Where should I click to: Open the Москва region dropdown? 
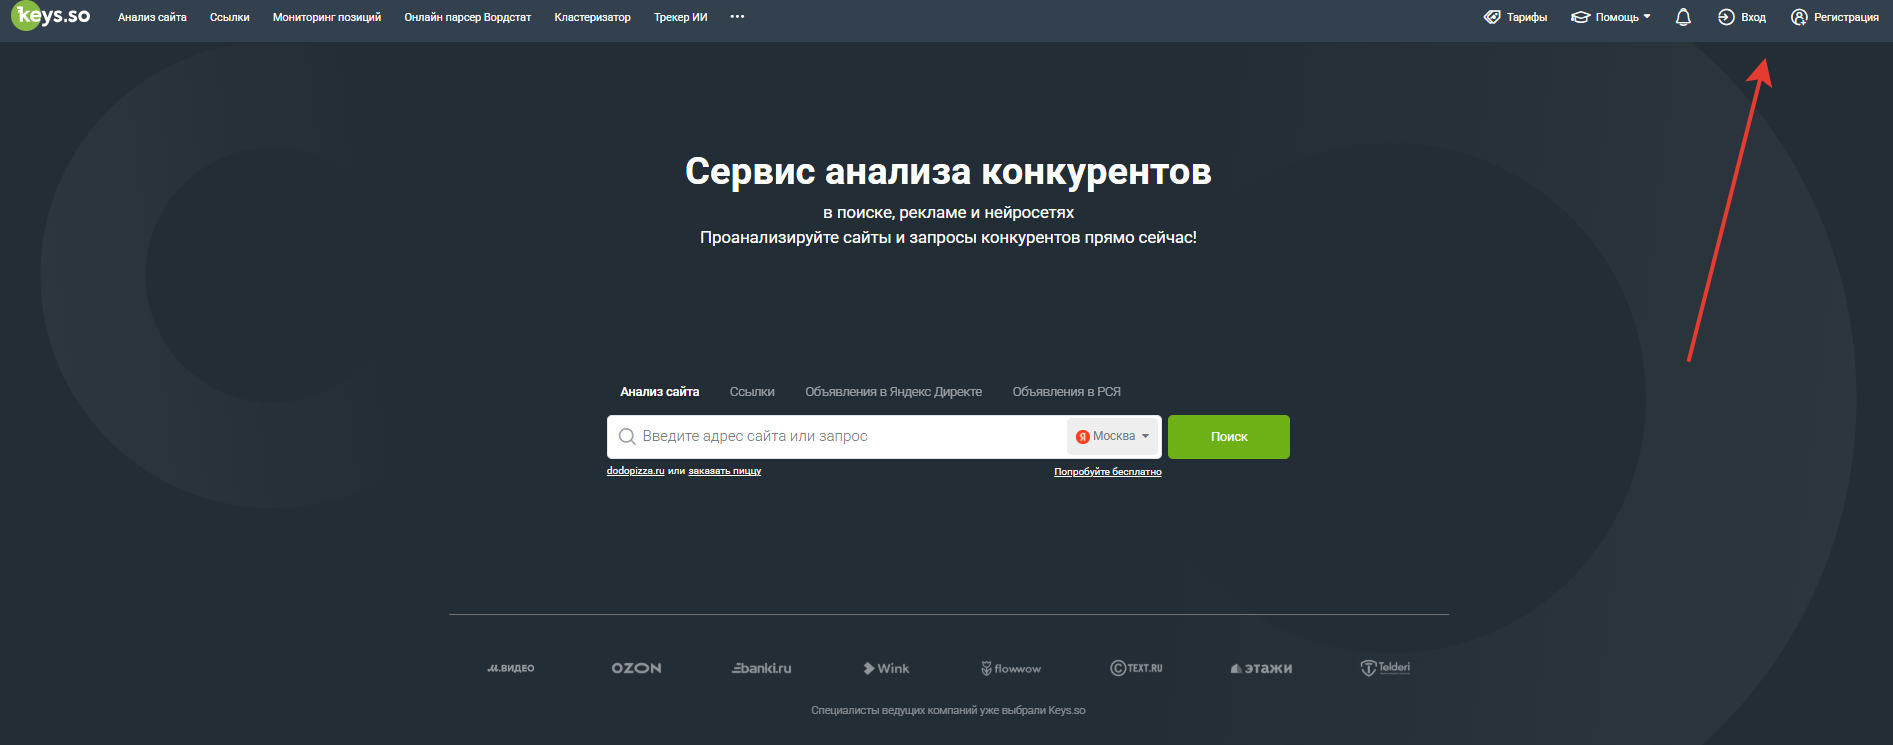point(1113,437)
